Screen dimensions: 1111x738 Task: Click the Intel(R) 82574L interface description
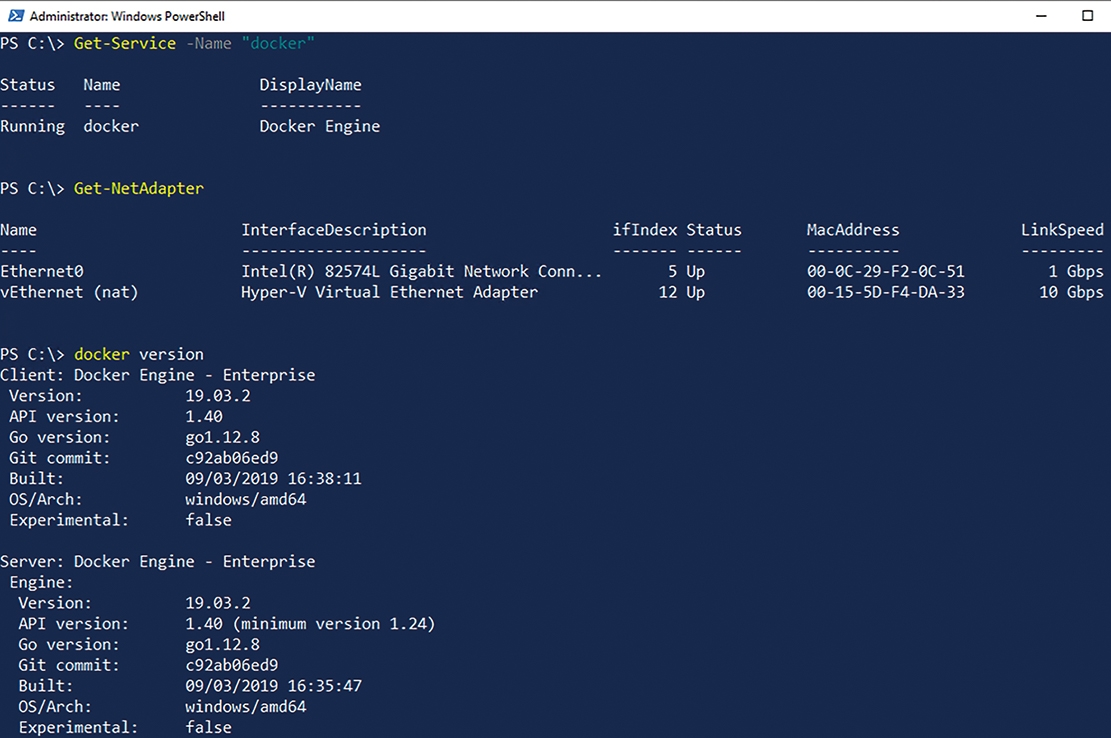(422, 271)
